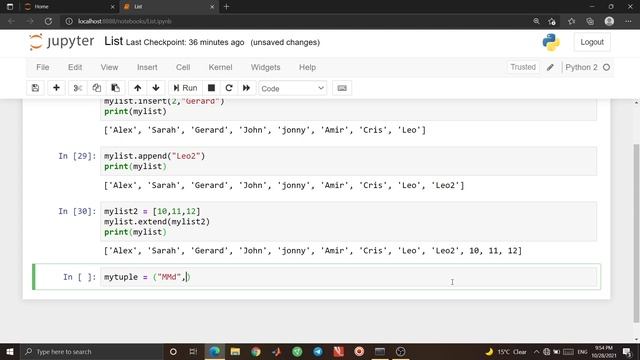Close the Home browser tab
The width and height of the screenshot is (640, 360).
(113, 7)
